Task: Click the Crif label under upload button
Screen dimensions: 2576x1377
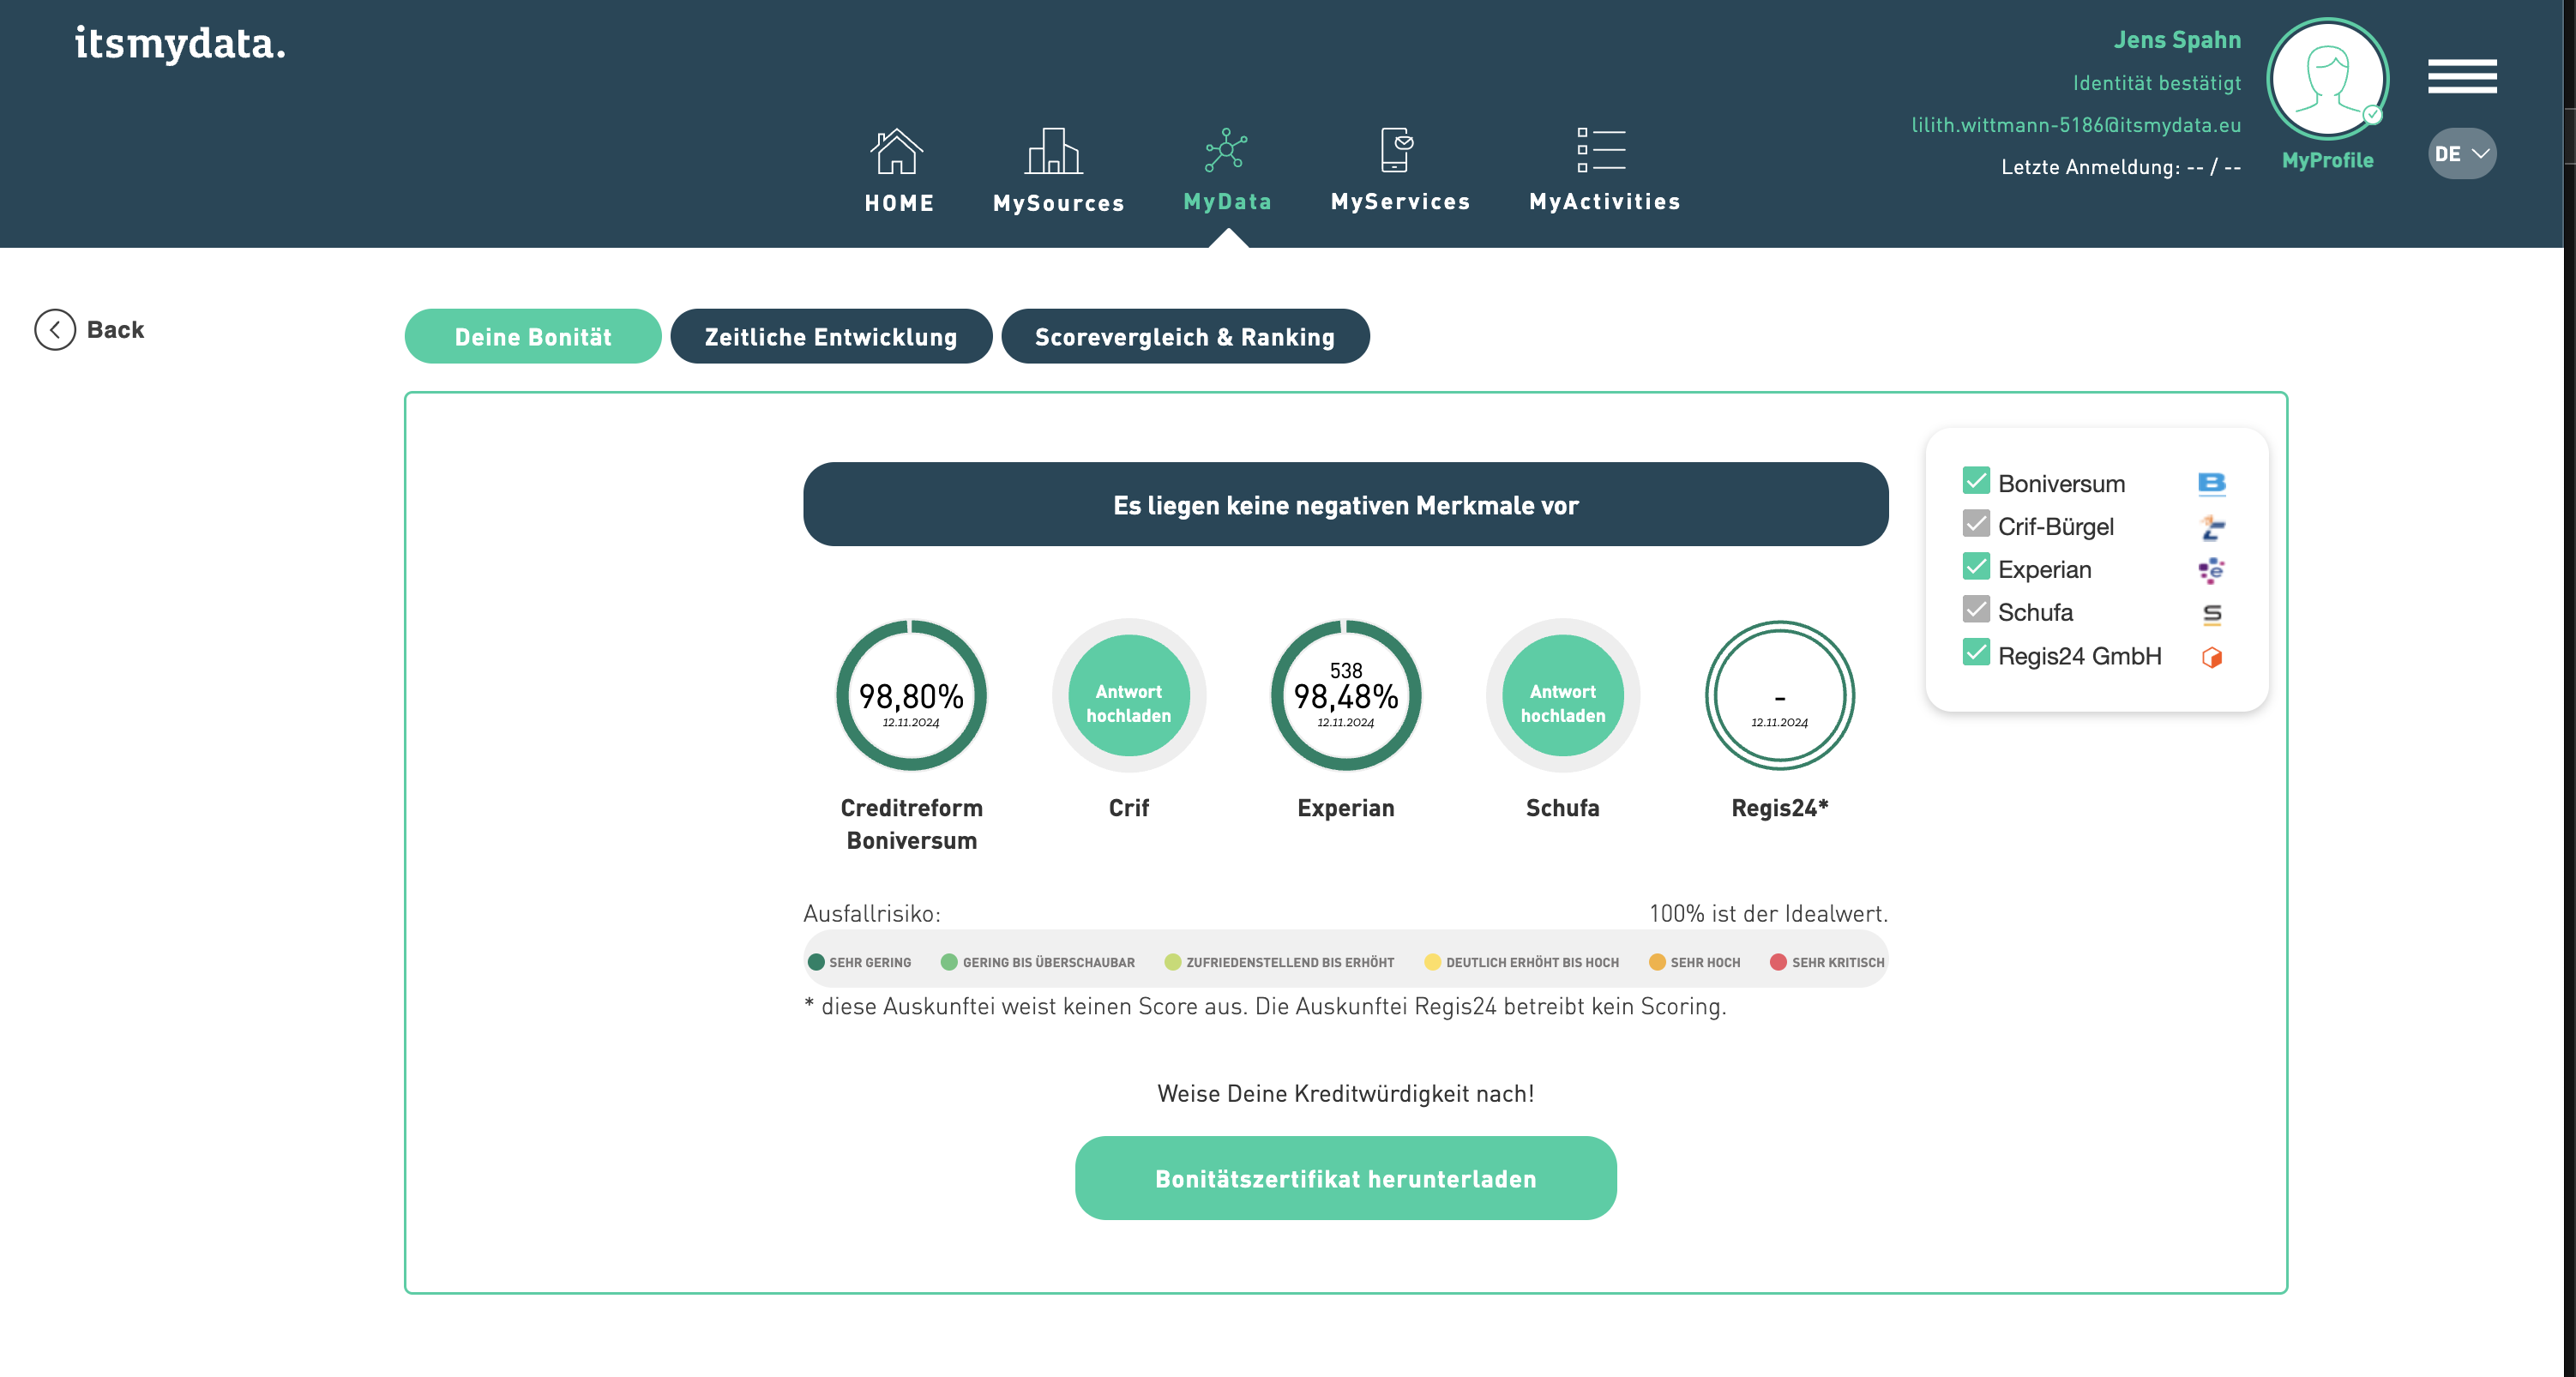Action: click(x=1129, y=808)
